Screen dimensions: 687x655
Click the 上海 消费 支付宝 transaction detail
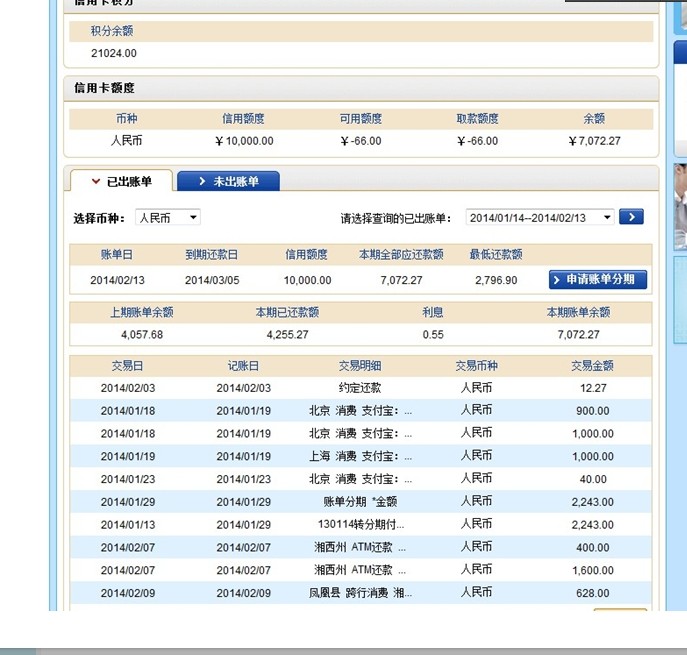[x=360, y=456]
